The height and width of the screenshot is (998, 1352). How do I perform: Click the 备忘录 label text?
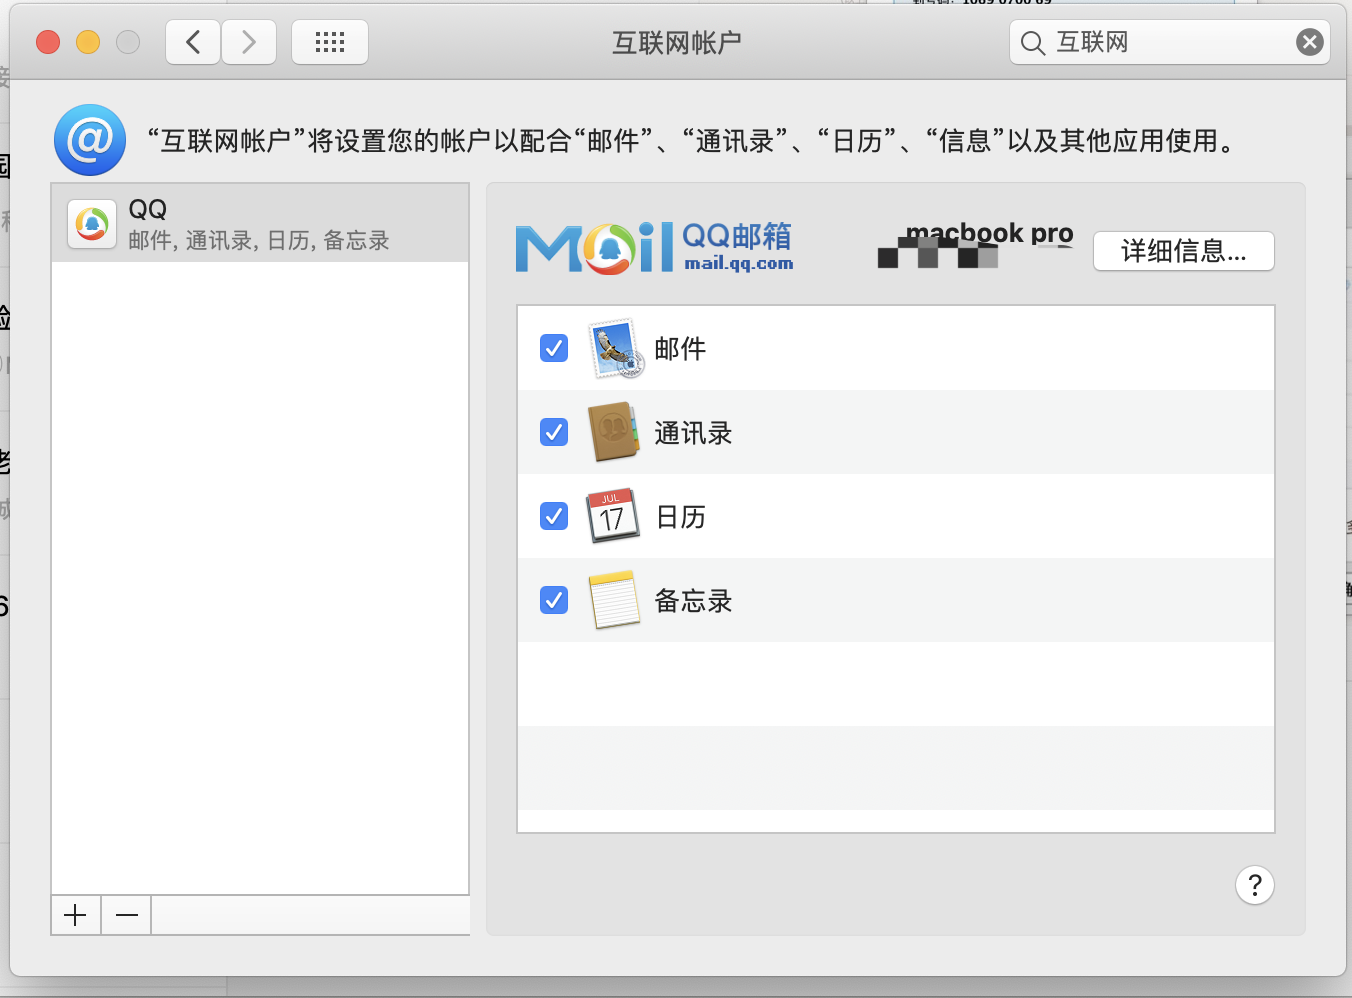pyautogui.click(x=693, y=601)
